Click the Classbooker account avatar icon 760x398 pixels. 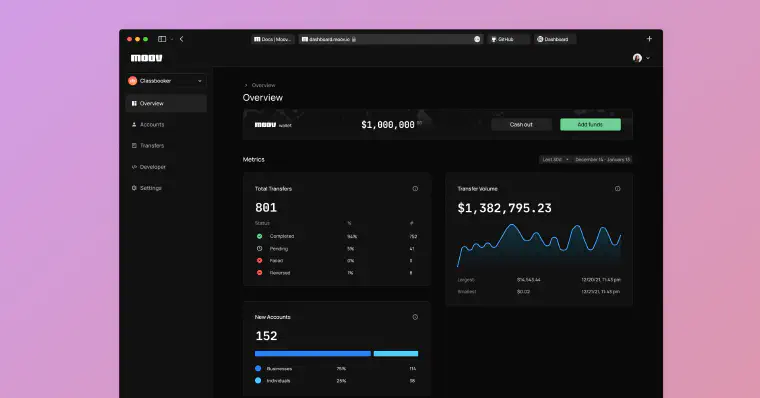tap(132, 81)
